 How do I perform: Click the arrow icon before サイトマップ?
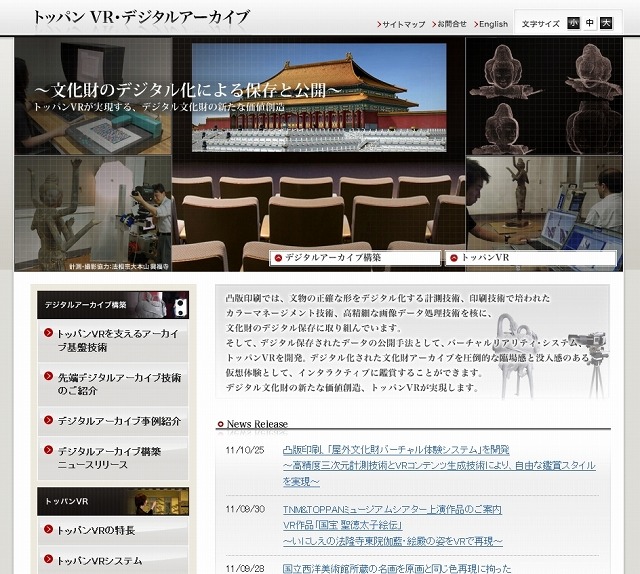[379, 24]
